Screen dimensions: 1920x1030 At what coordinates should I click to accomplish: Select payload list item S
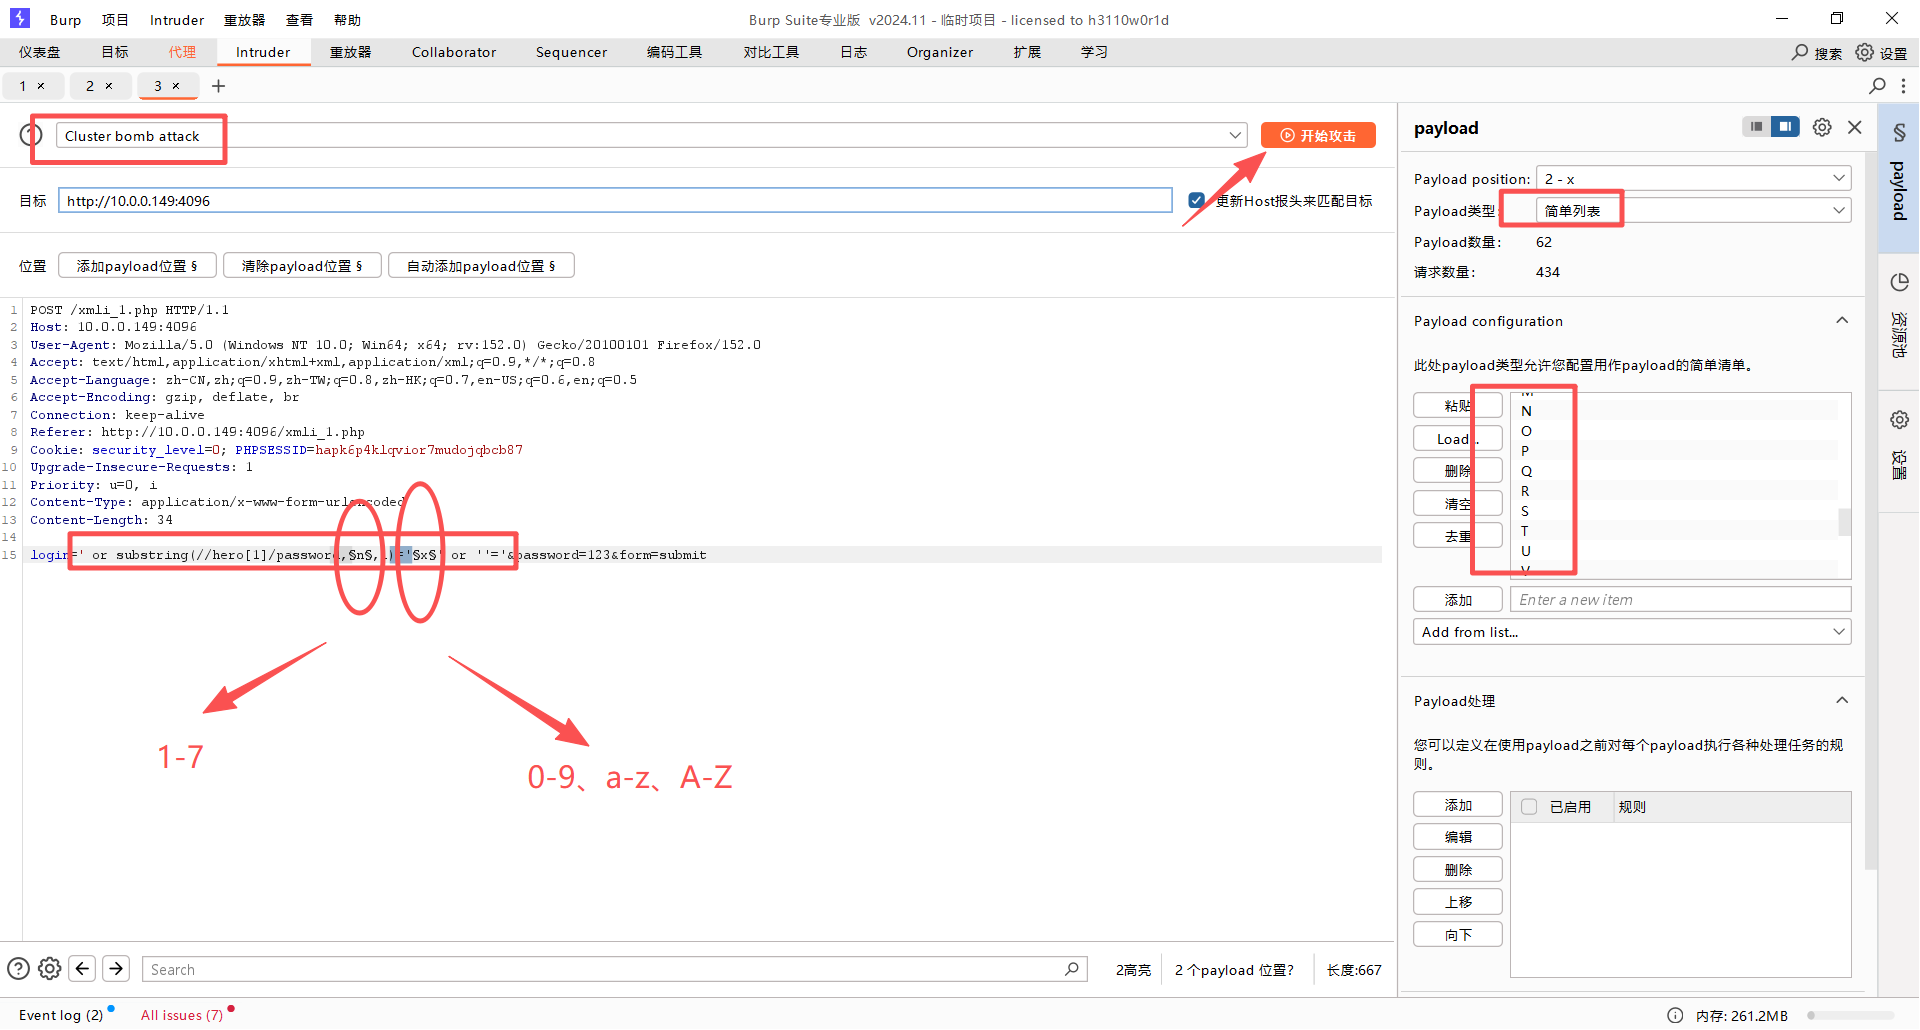pyautogui.click(x=1675, y=510)
